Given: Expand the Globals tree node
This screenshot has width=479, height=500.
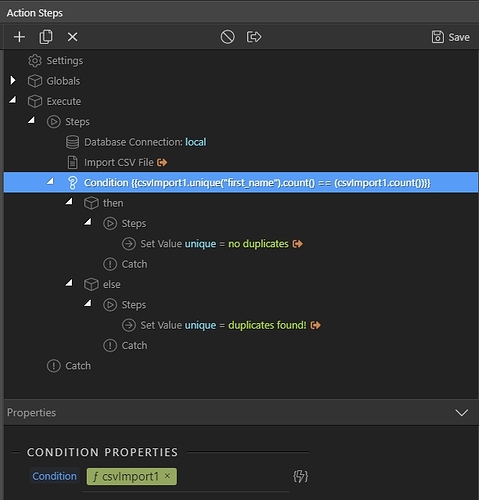Looking at the screenshot, I should (x=13, y=80).
